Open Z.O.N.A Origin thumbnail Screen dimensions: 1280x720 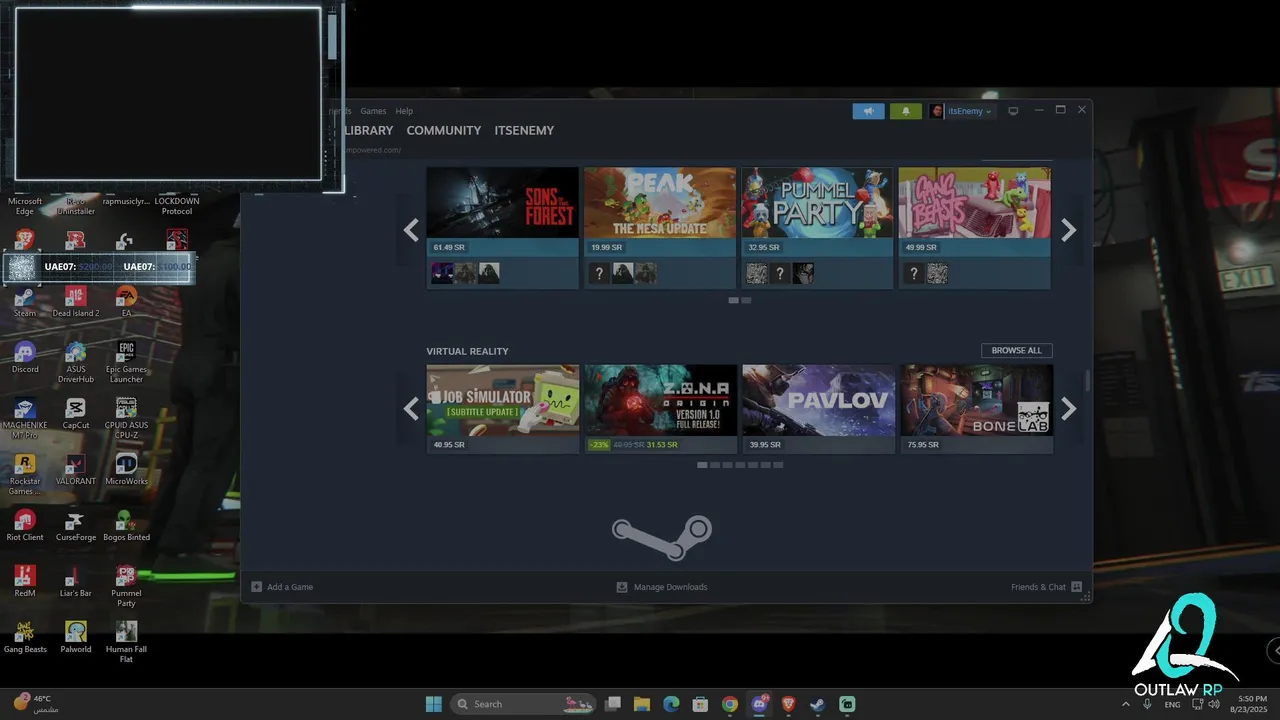[660, 400]
